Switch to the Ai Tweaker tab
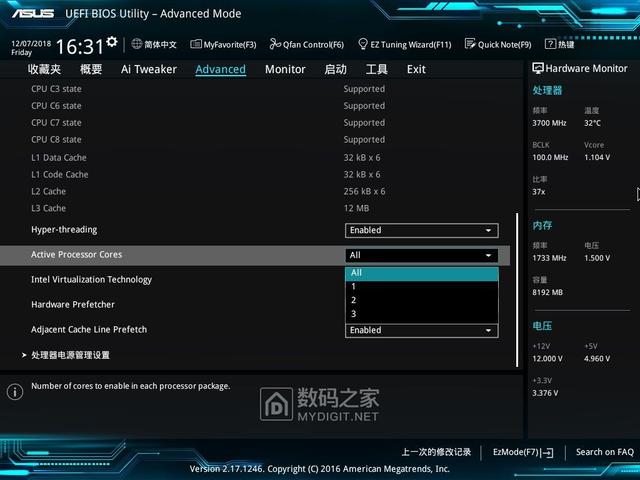Viewport: 640px width, 480px height. click(x=149, y=69)
